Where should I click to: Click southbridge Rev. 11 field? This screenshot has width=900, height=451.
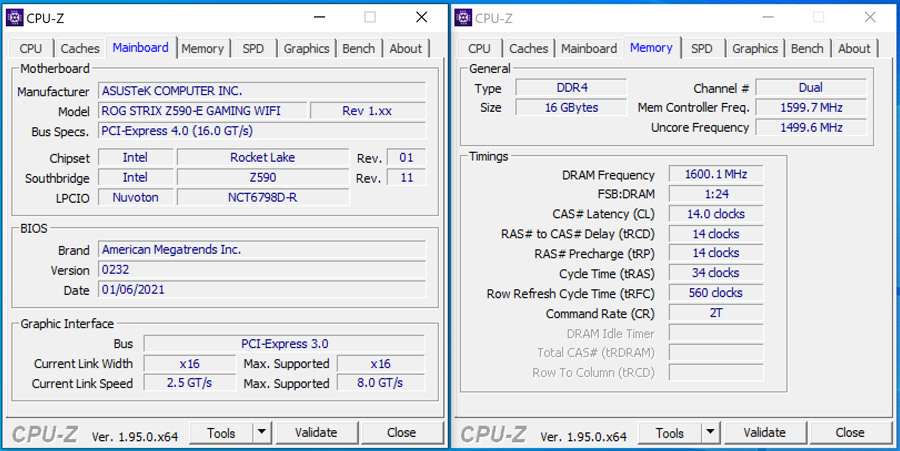coord(406,177)
